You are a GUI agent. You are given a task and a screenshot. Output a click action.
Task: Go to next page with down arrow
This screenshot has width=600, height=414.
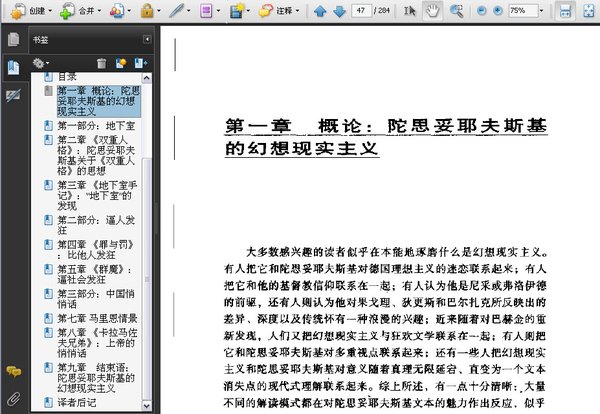(x=339, y=11)
